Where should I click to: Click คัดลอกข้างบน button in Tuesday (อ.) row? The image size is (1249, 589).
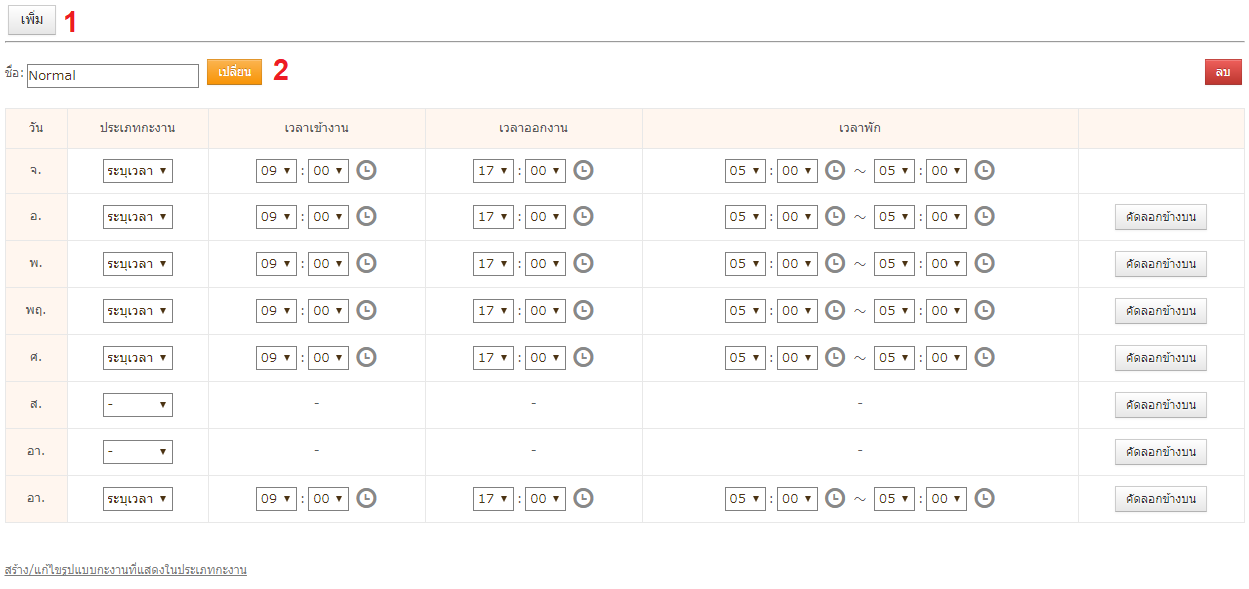click(1160, 217)
